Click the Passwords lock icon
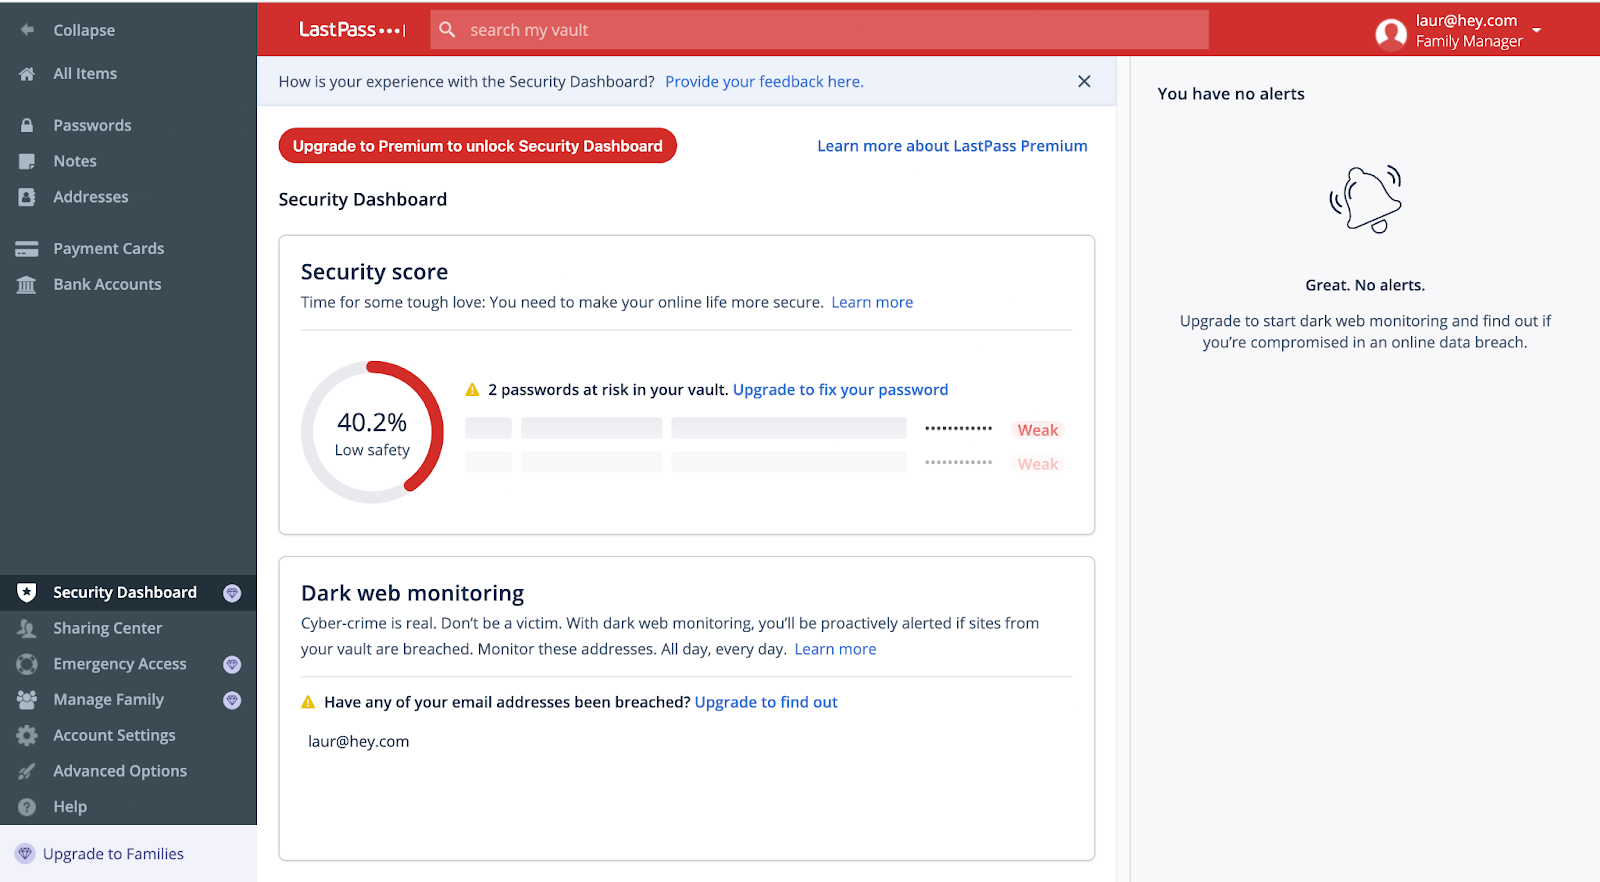This screenshot has height=882, width=1600. [27, 126]
